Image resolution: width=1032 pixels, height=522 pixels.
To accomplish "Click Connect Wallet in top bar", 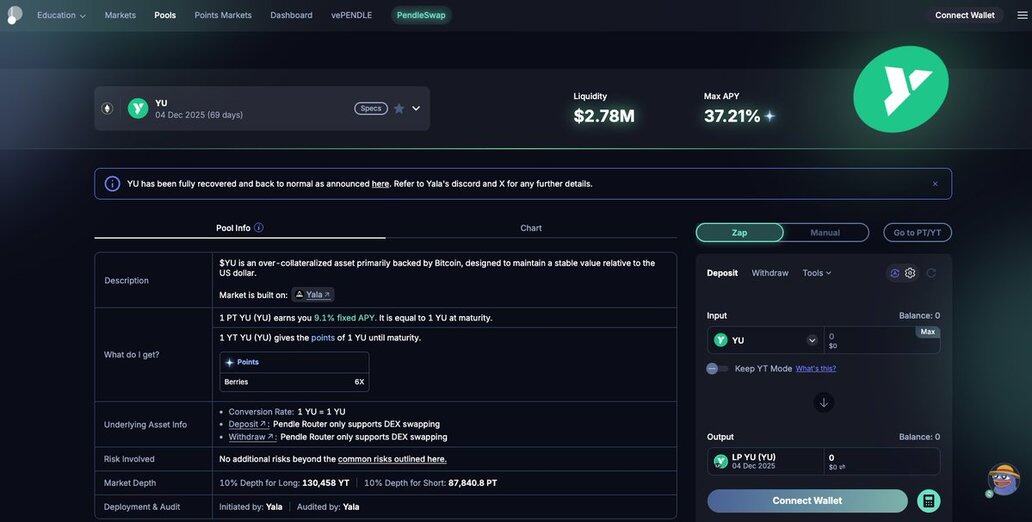I will 965,15.
